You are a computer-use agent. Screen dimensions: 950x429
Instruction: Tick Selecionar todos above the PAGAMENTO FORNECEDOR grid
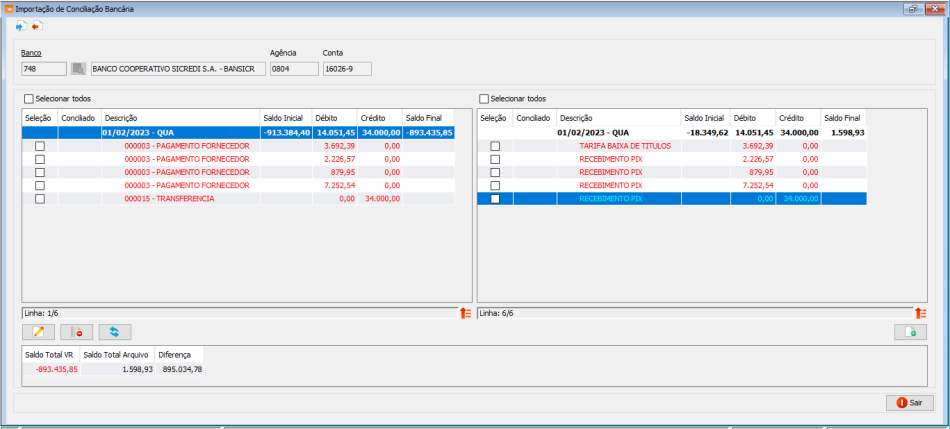point(28,98)
